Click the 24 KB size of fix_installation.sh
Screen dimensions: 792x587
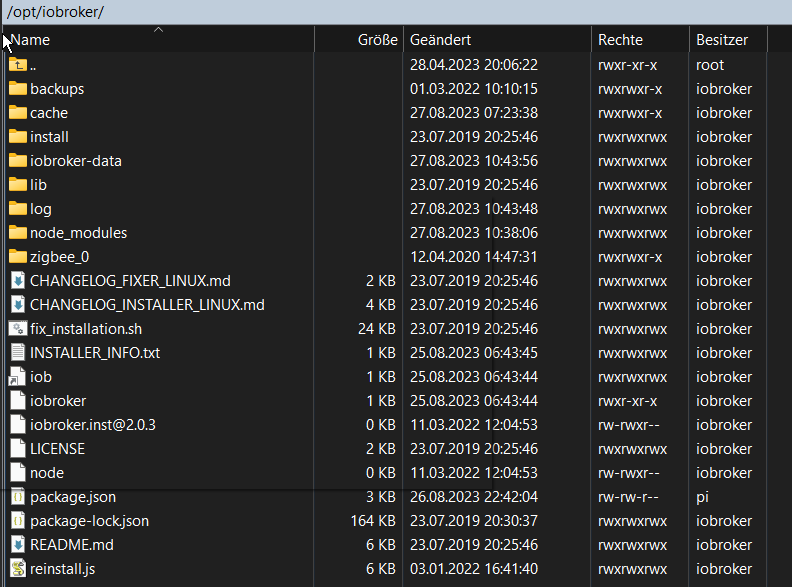click(x=377, y=329)
